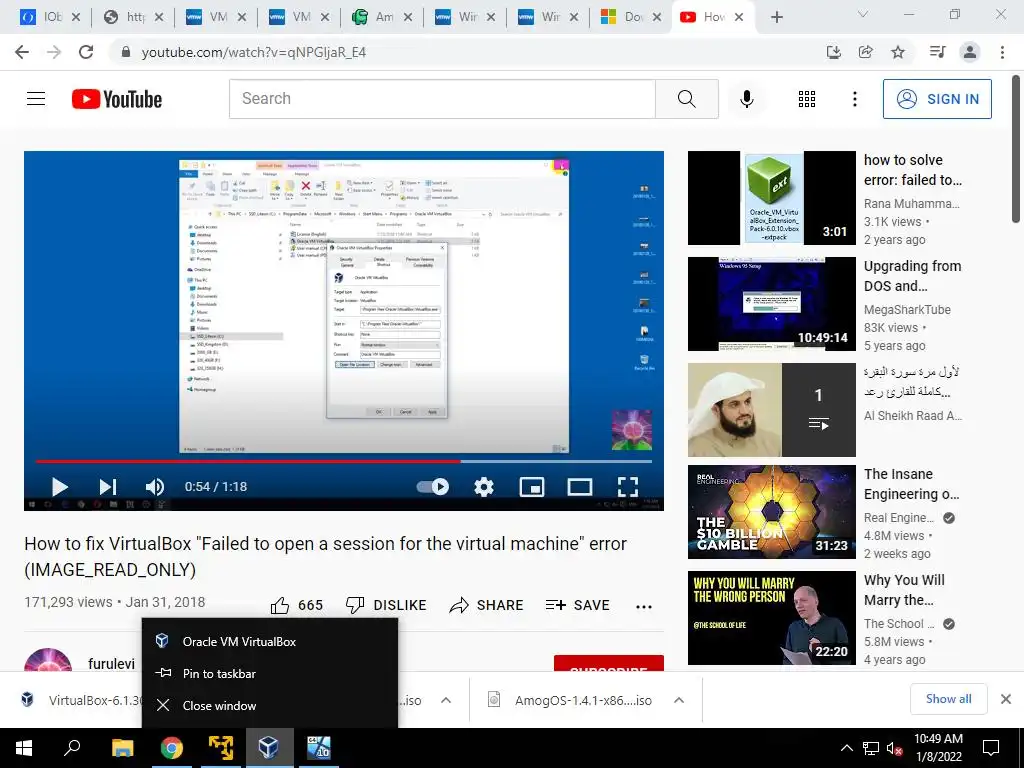Switch to theater mode

(x=579, y=487)
